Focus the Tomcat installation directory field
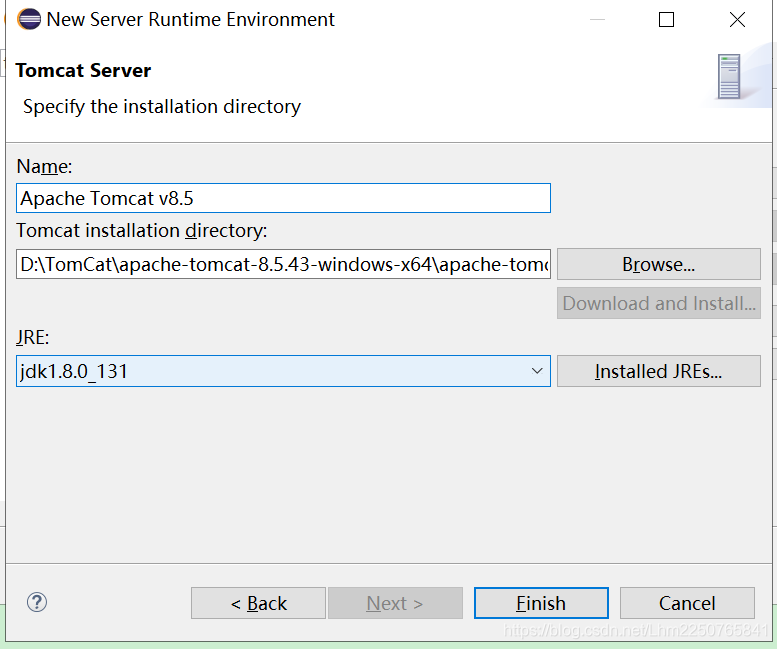This screenshot has height=649, width=777. 283,264
